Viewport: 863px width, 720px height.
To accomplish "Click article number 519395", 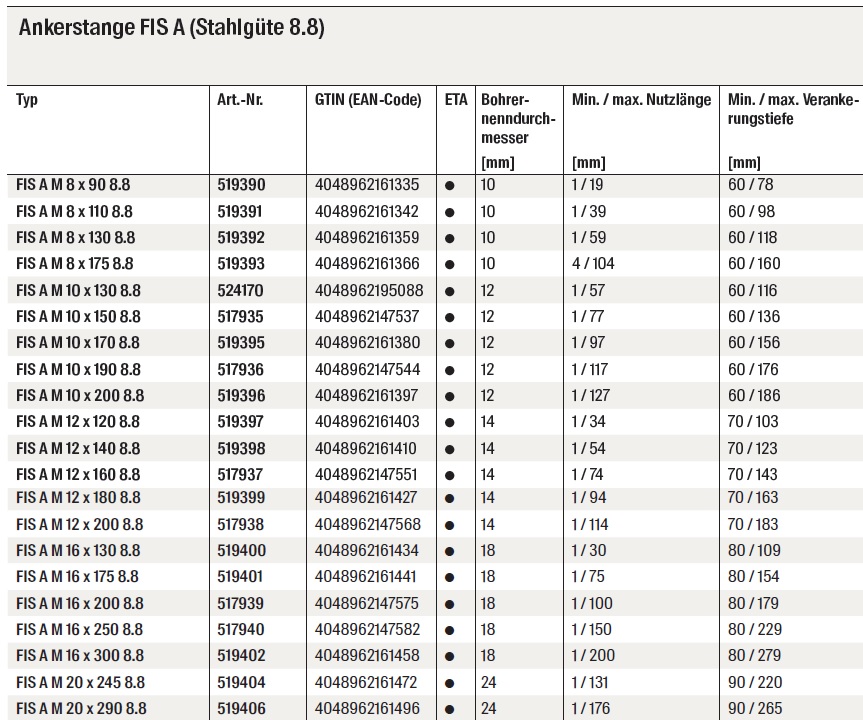I will [241, 342].
